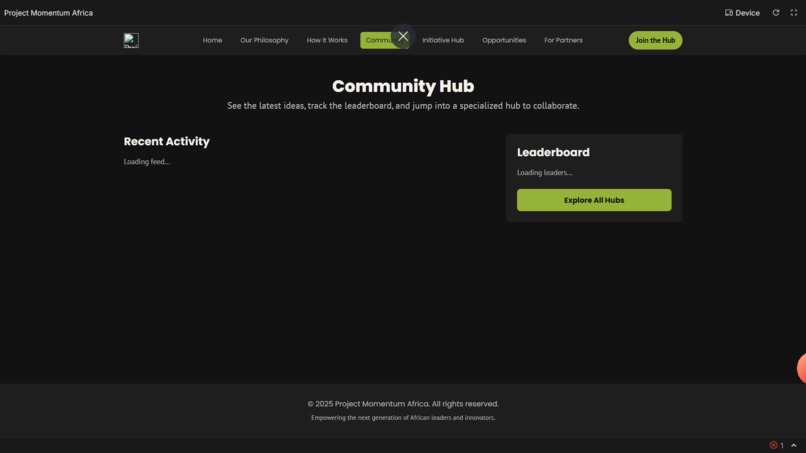The height and width of the screenshot is (453, 806).
Task: Click the Project Momentum Africa title text
Action: [x=48, y=13]
